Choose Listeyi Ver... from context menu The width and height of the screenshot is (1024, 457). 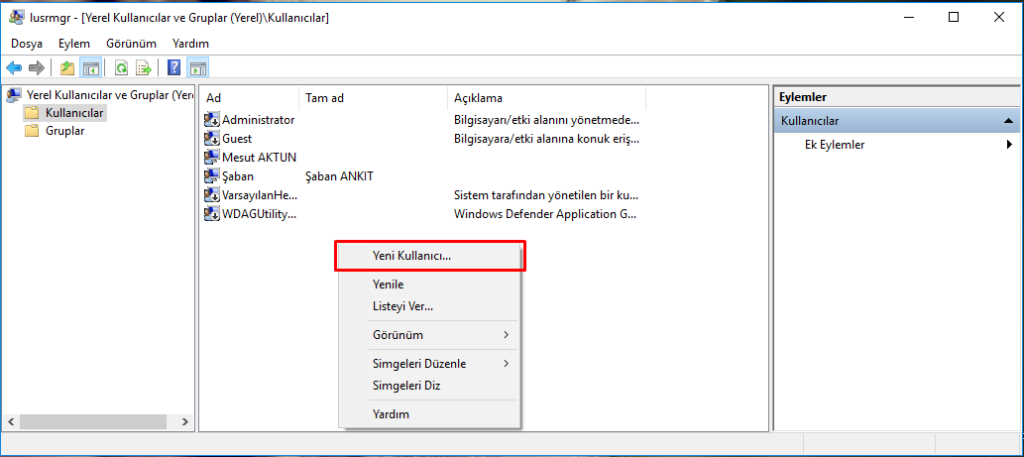click(430, 306)
